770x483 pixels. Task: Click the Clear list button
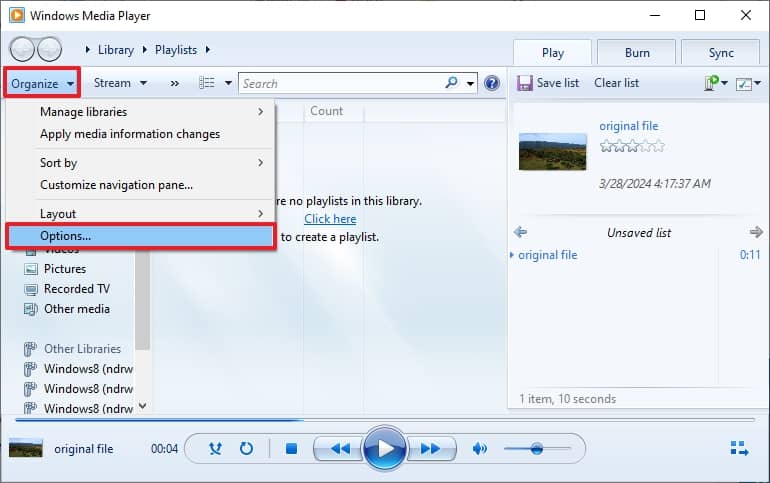pyautogui.click(x=616, y=83)
